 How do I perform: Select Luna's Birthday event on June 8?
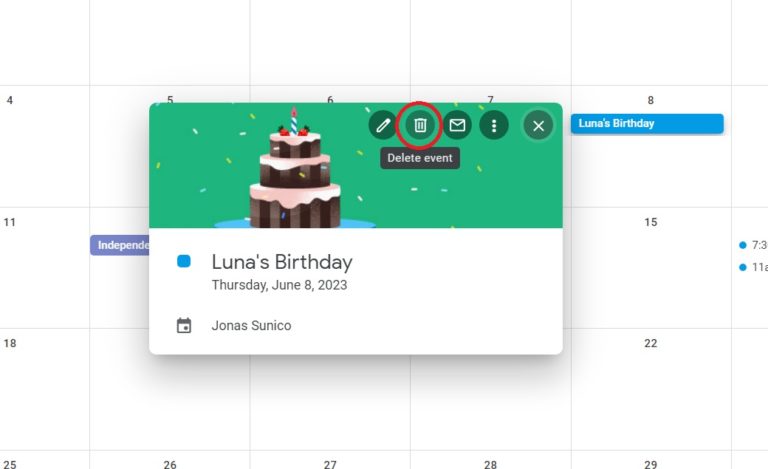click(x=647, y=123)
